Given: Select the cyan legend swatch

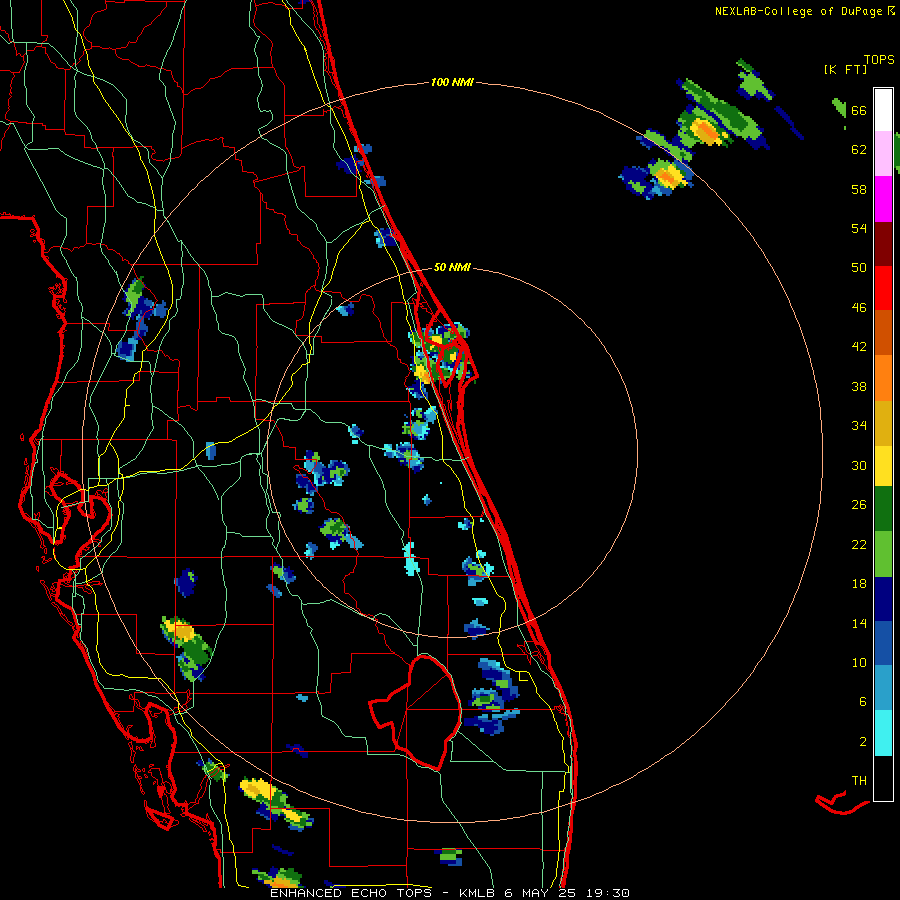Looking at the screenshot, I should click(883, 733).
